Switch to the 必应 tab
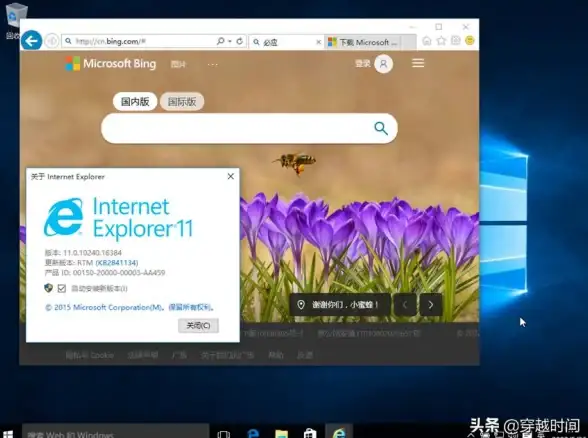588x438 pixels. [286, 42]
